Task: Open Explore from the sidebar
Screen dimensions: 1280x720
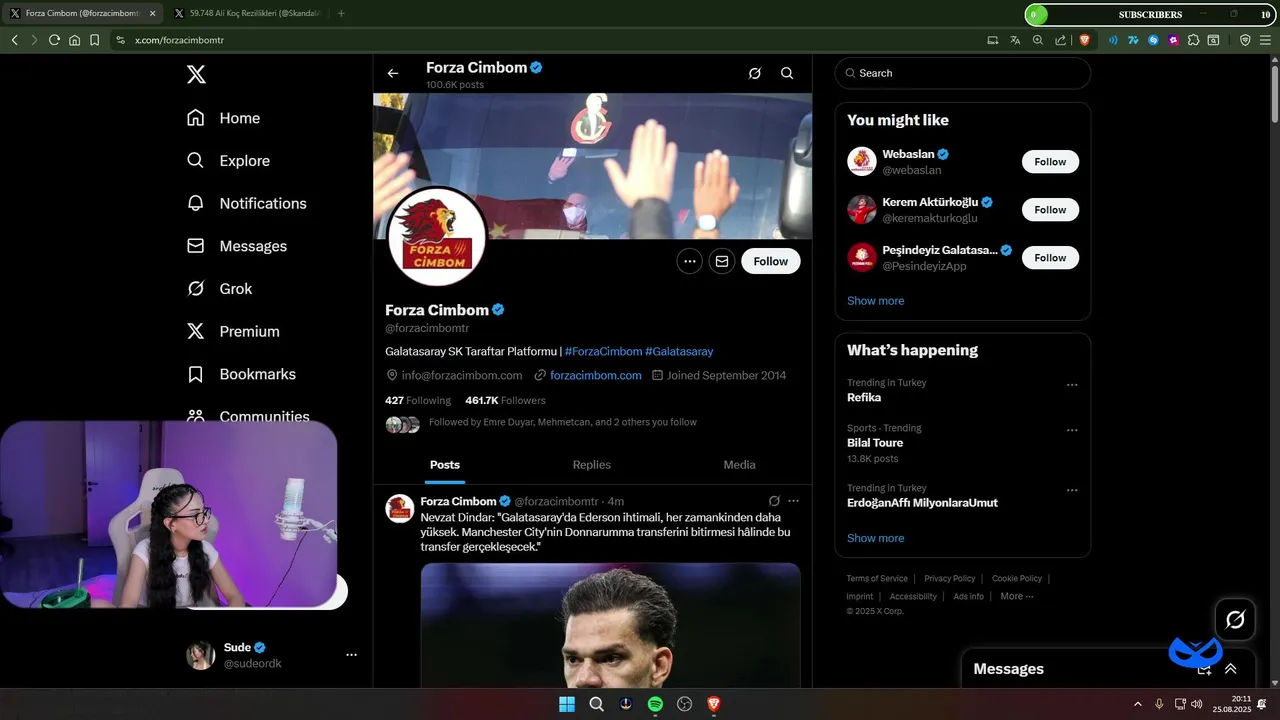Action: click(228, 161)
